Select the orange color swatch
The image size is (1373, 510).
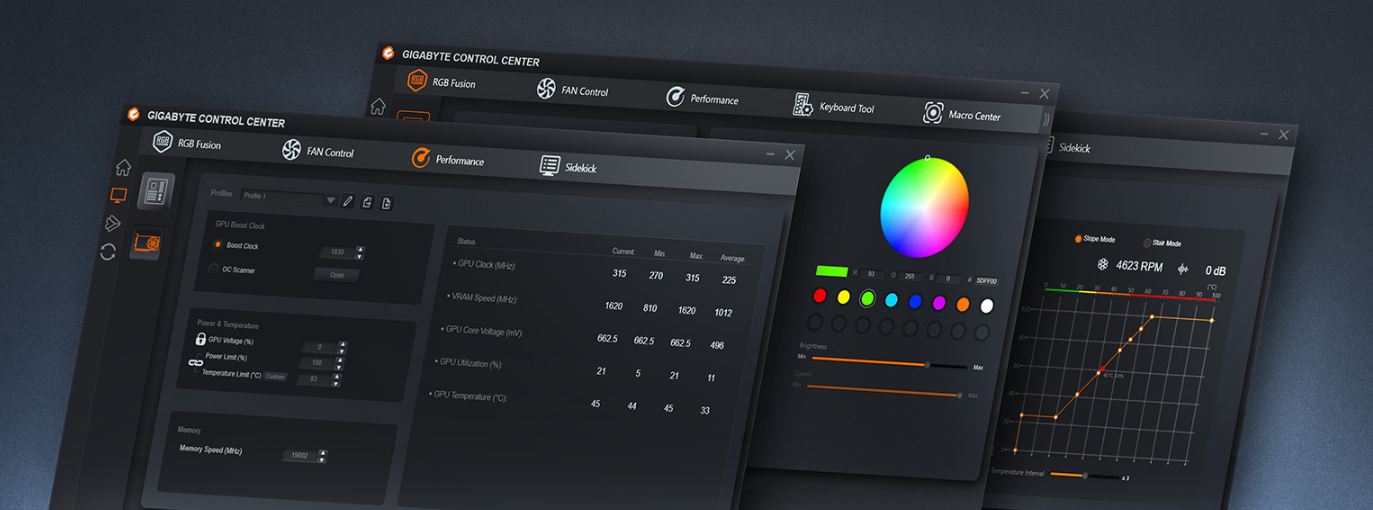coord(964,304)
